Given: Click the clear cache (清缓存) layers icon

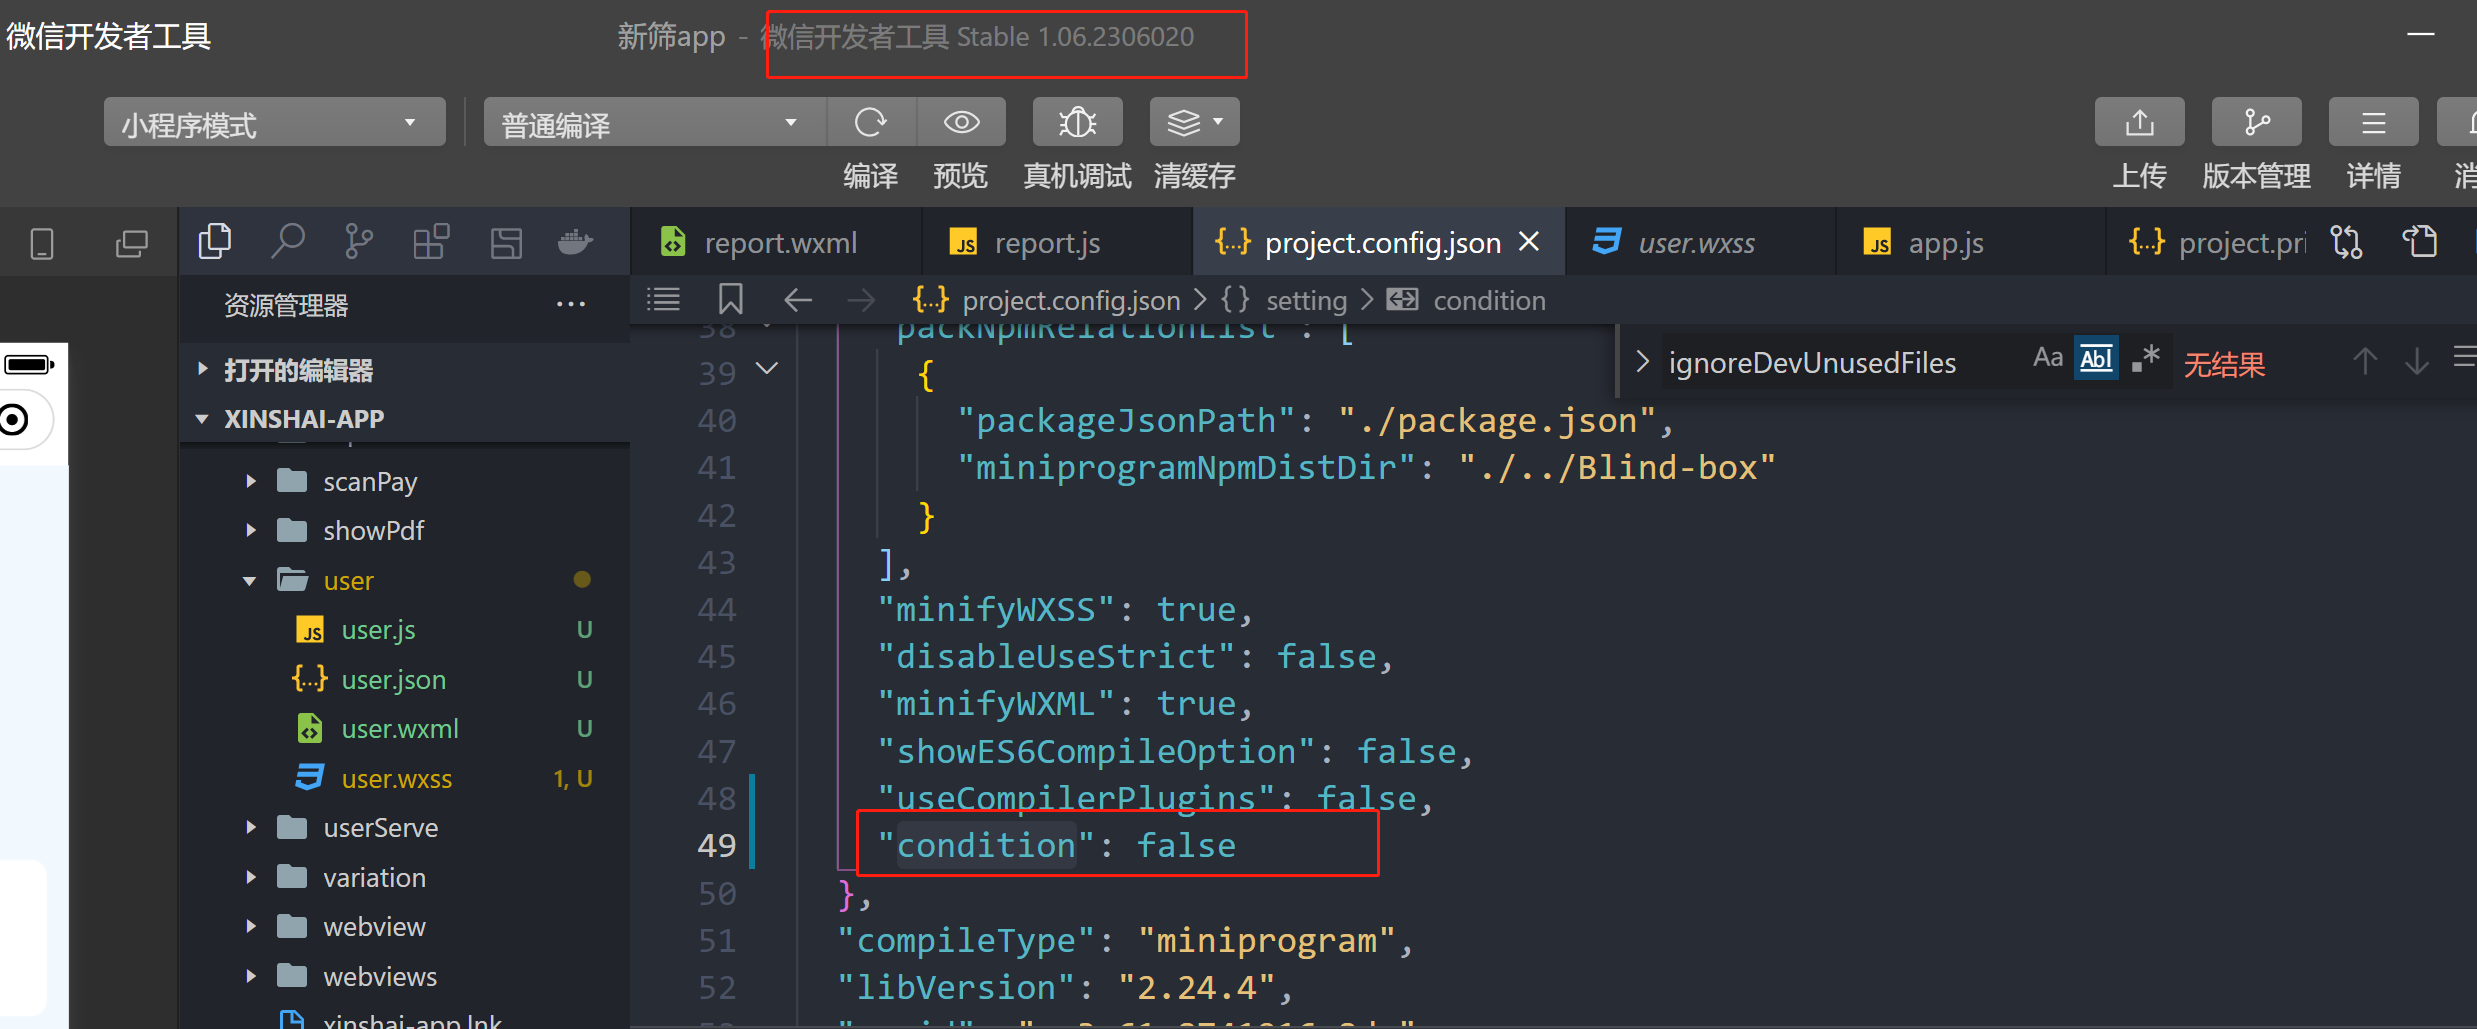Looking at the screenshot, I should pos(1194,123).
